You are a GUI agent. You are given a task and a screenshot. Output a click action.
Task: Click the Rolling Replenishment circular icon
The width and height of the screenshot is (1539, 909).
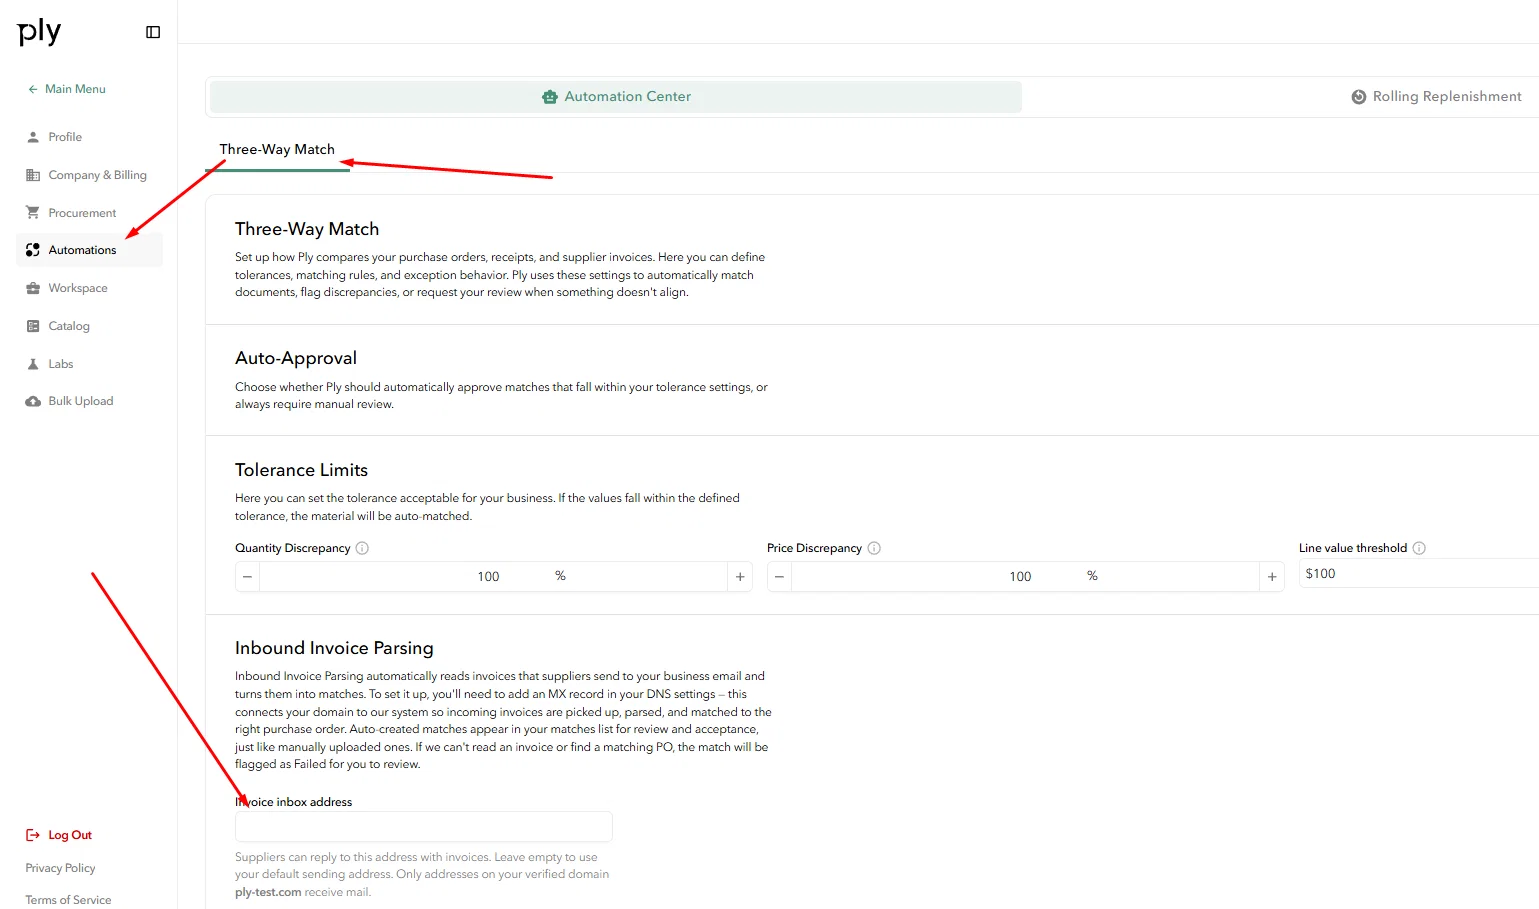(1359, 97)
